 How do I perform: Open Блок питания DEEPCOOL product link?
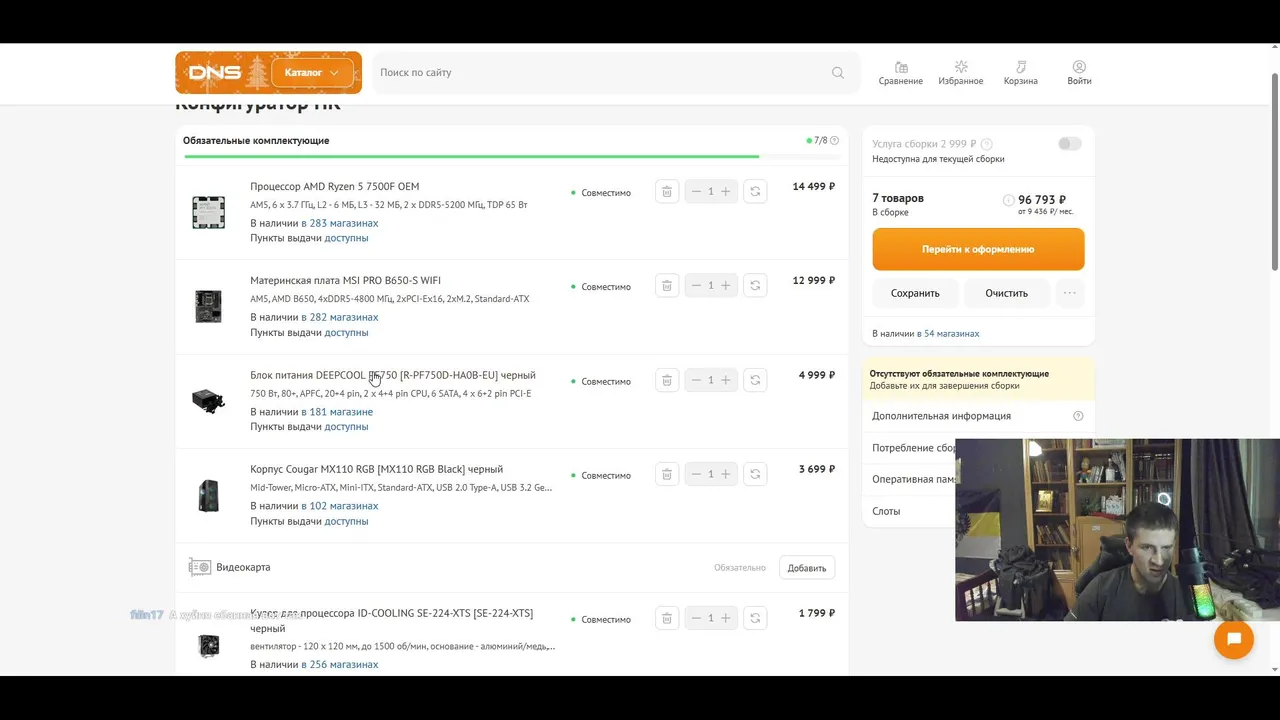pos(393,375)
